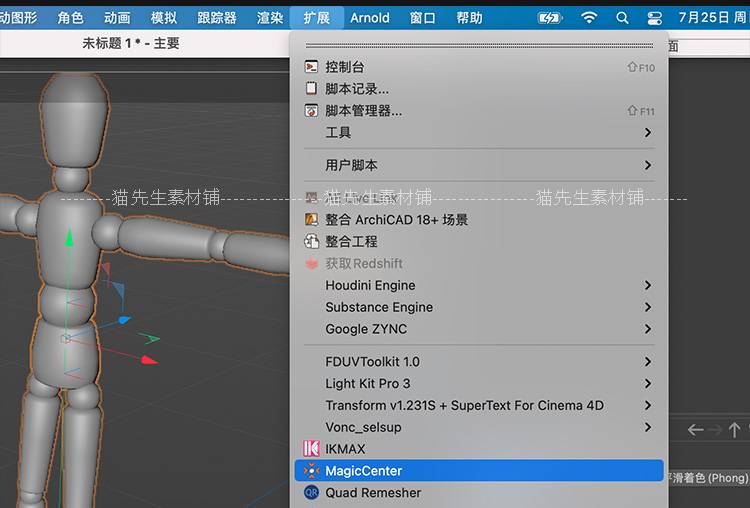Viewport: 750px width, 508px height.
Task: Click the pink IKMAX plugin icon
Action: pos(311,449)
